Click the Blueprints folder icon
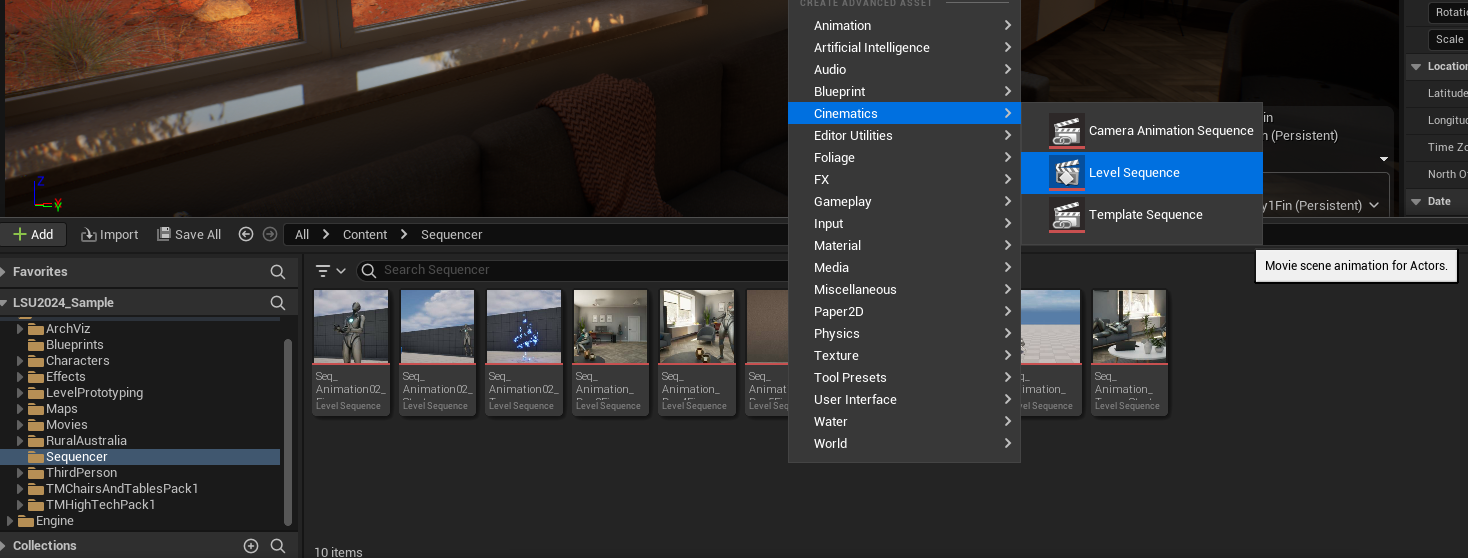1468x558 pixels. pos(36,345)
